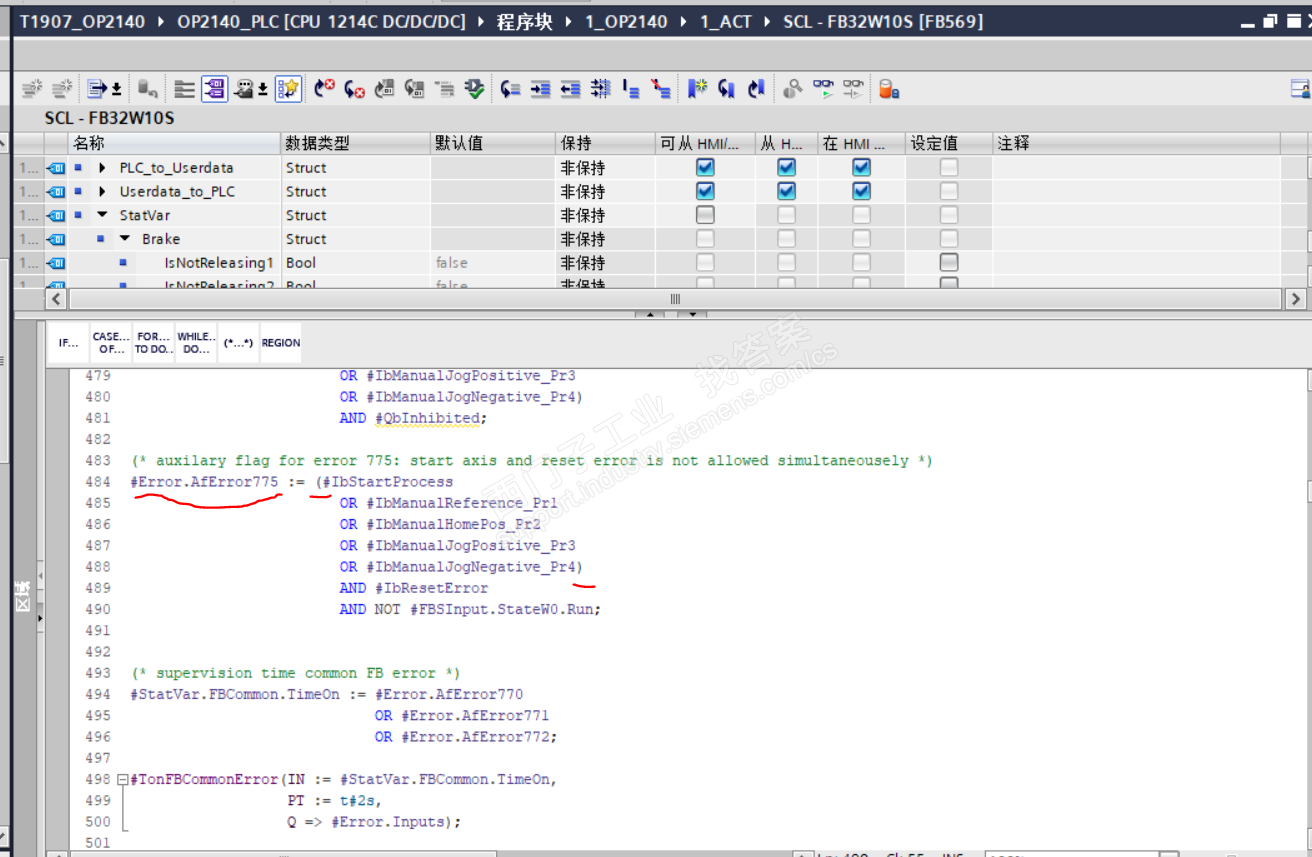
Task: Click the go to next bookmark icon
Action: click(727, 90)
